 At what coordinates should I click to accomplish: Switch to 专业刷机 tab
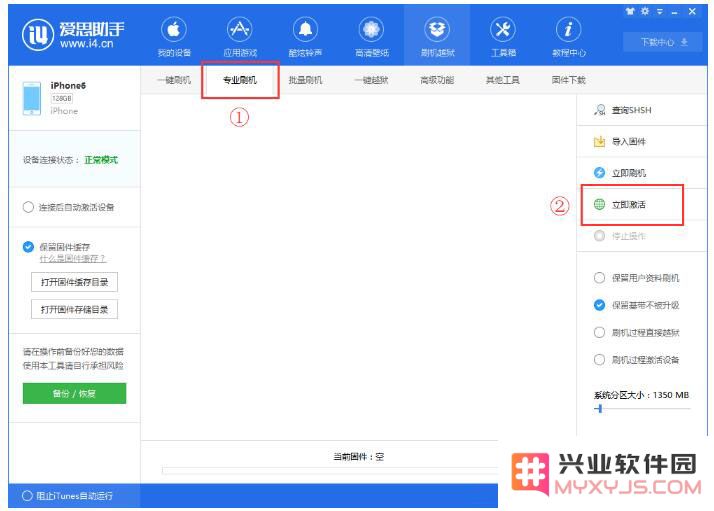[x=240, y=80]
